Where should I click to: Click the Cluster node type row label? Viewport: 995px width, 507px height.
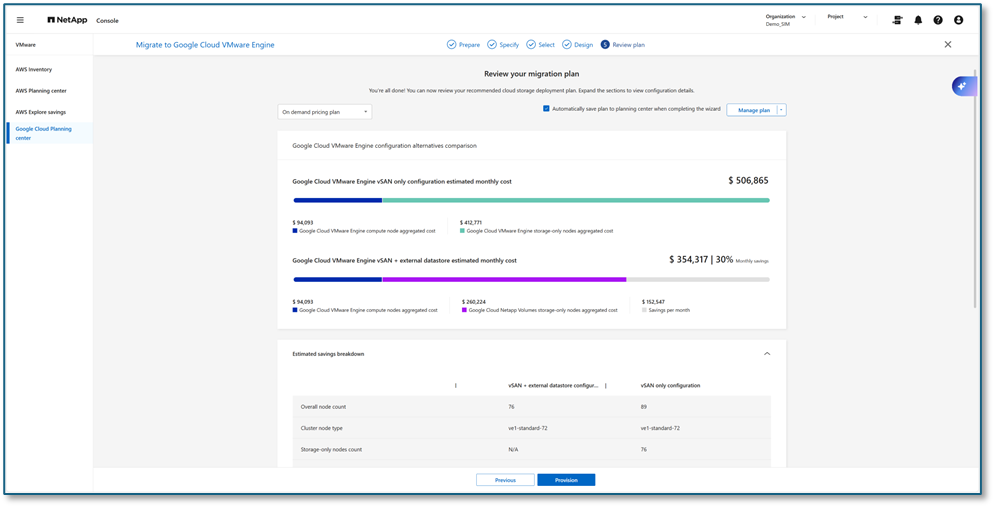click(322, 428)
